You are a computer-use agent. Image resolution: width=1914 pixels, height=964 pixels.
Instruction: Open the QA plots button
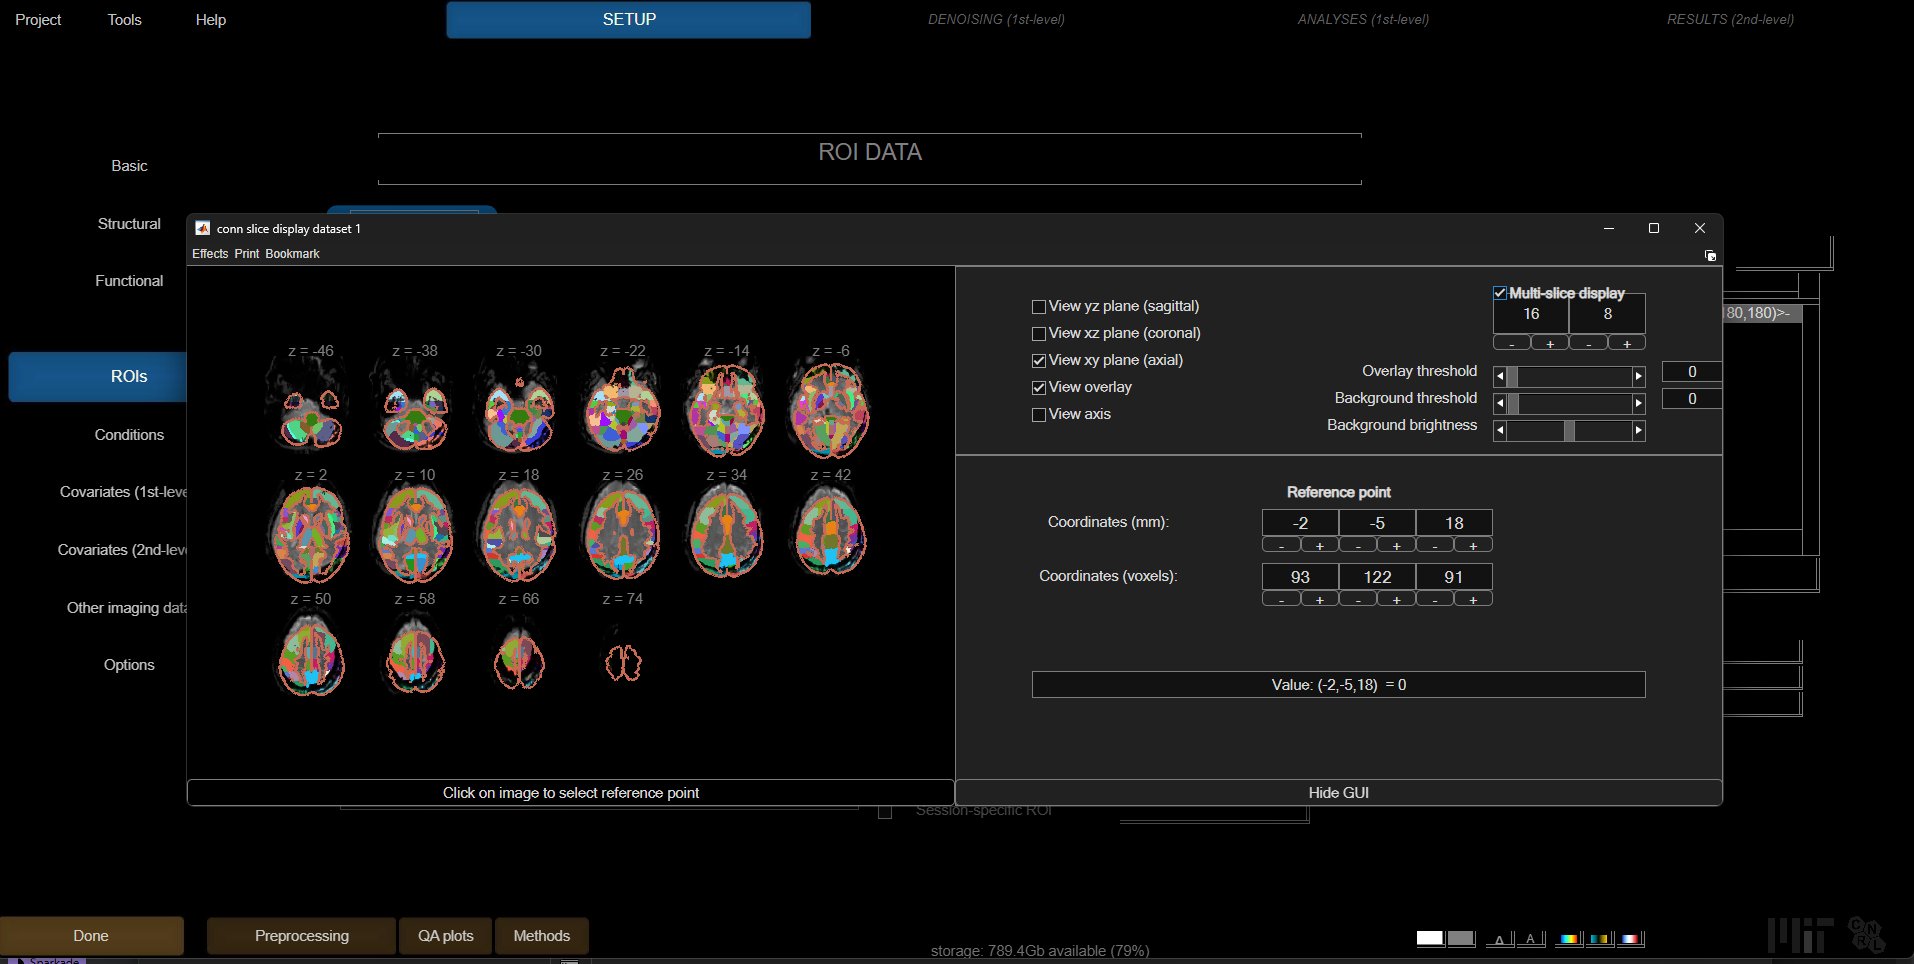tap(445, 936)
